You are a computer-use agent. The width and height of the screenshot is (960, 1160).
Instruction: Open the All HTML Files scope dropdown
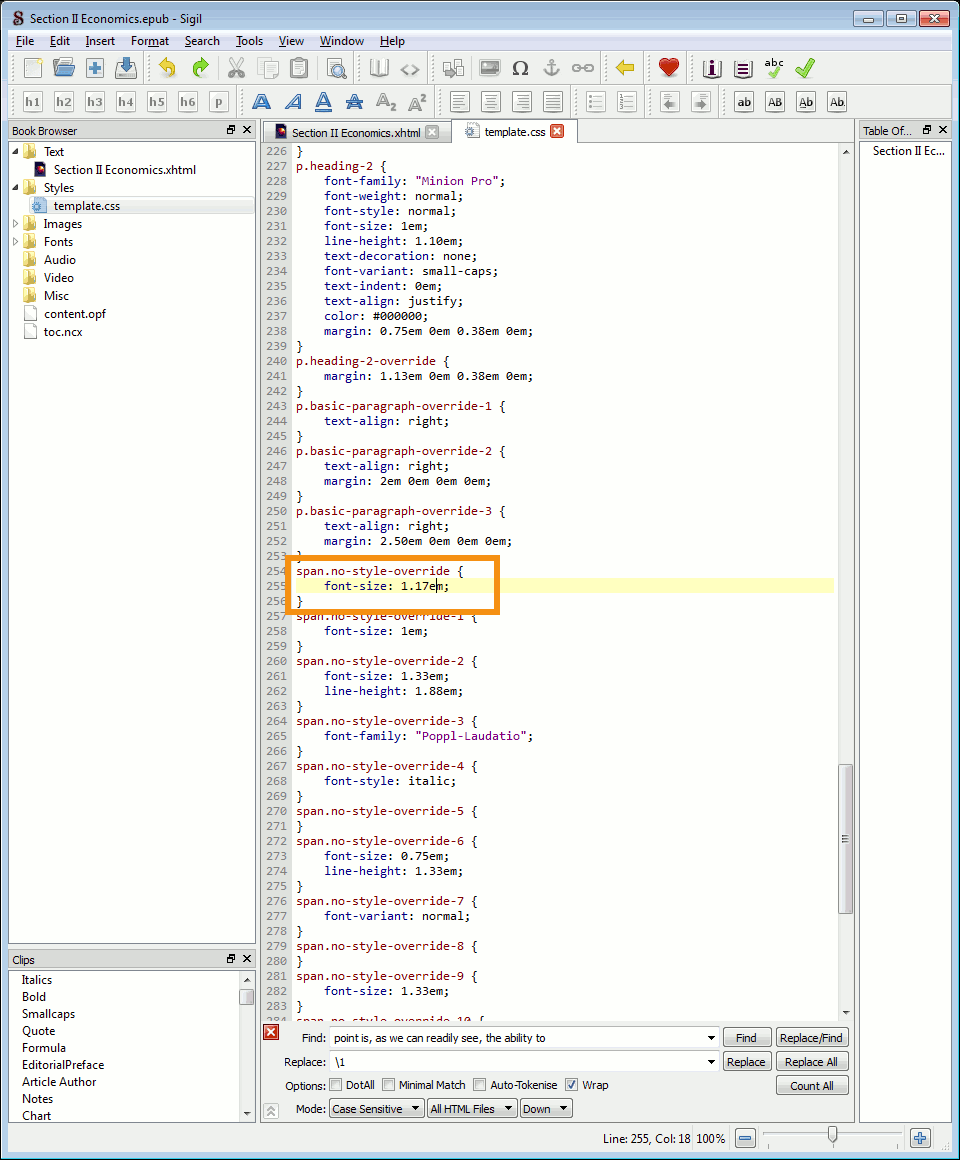pos(471,1109)
